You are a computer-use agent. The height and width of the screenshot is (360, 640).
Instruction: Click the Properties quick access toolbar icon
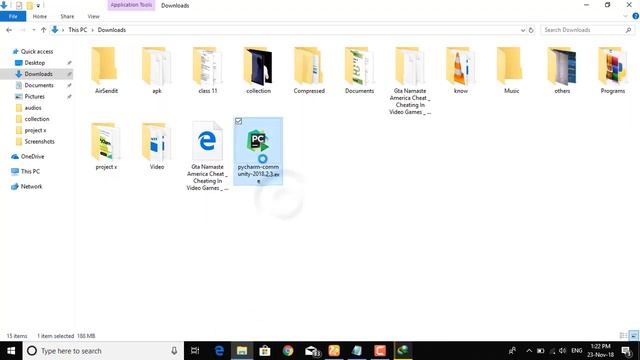click(x=19, y=5)
